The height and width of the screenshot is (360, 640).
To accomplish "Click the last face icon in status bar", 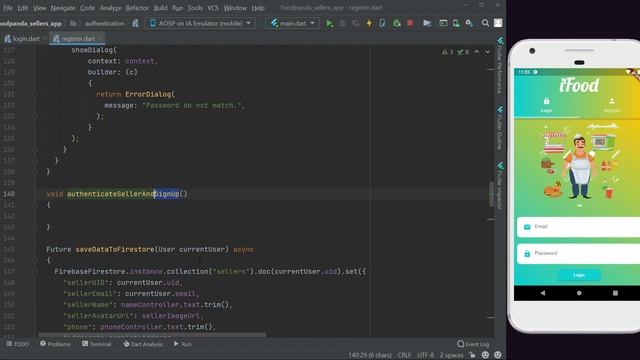I will tap(498, 355).
